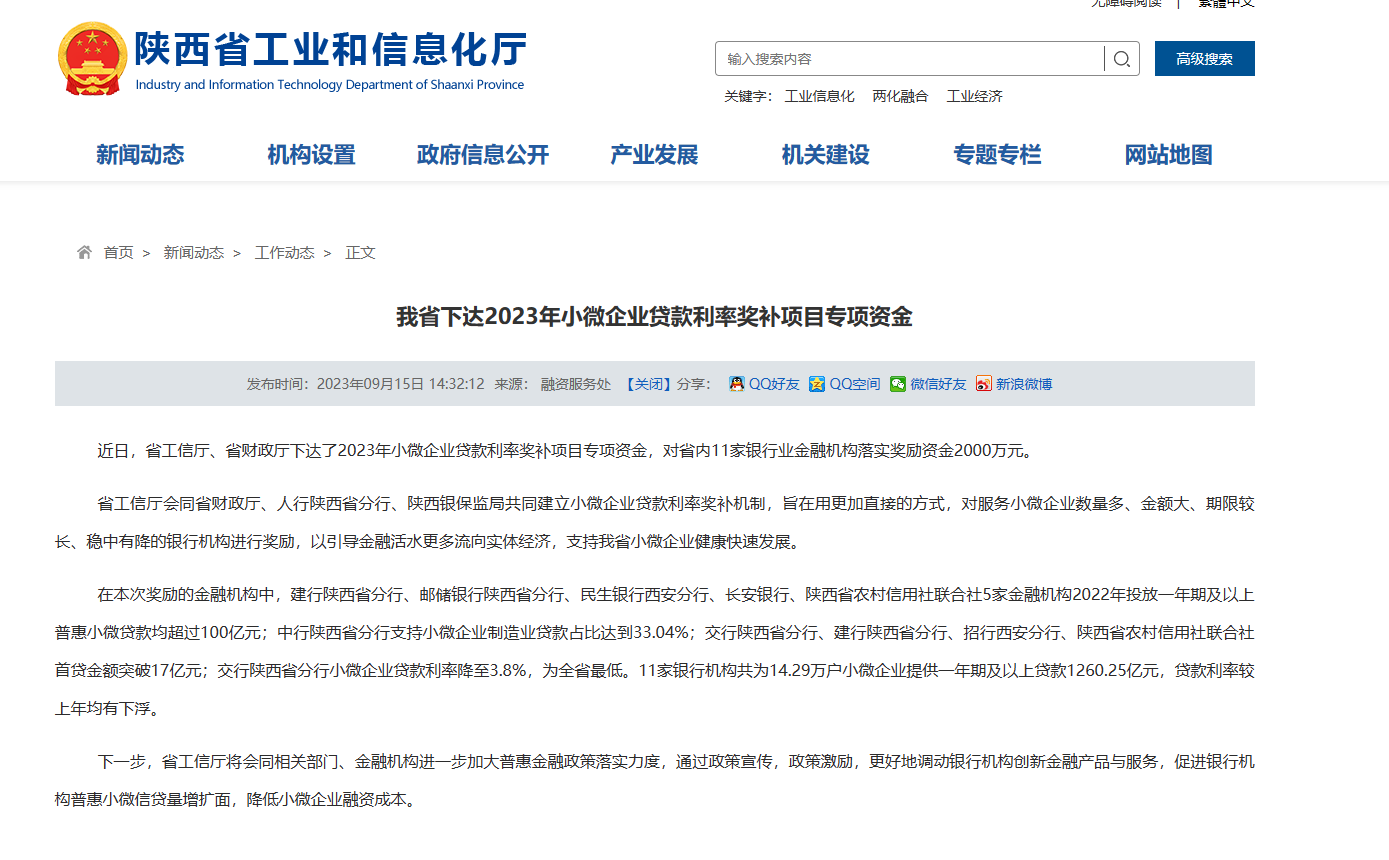1389x860 pixels.
Task: Open the 新闻动态 menu
Action: [x=139, y=155]
